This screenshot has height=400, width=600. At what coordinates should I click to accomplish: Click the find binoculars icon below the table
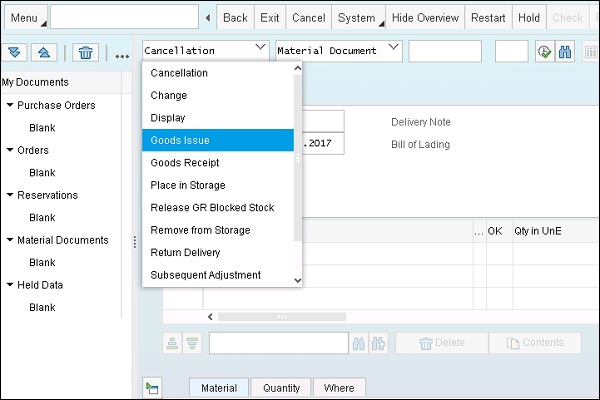(x=359, y=343)
